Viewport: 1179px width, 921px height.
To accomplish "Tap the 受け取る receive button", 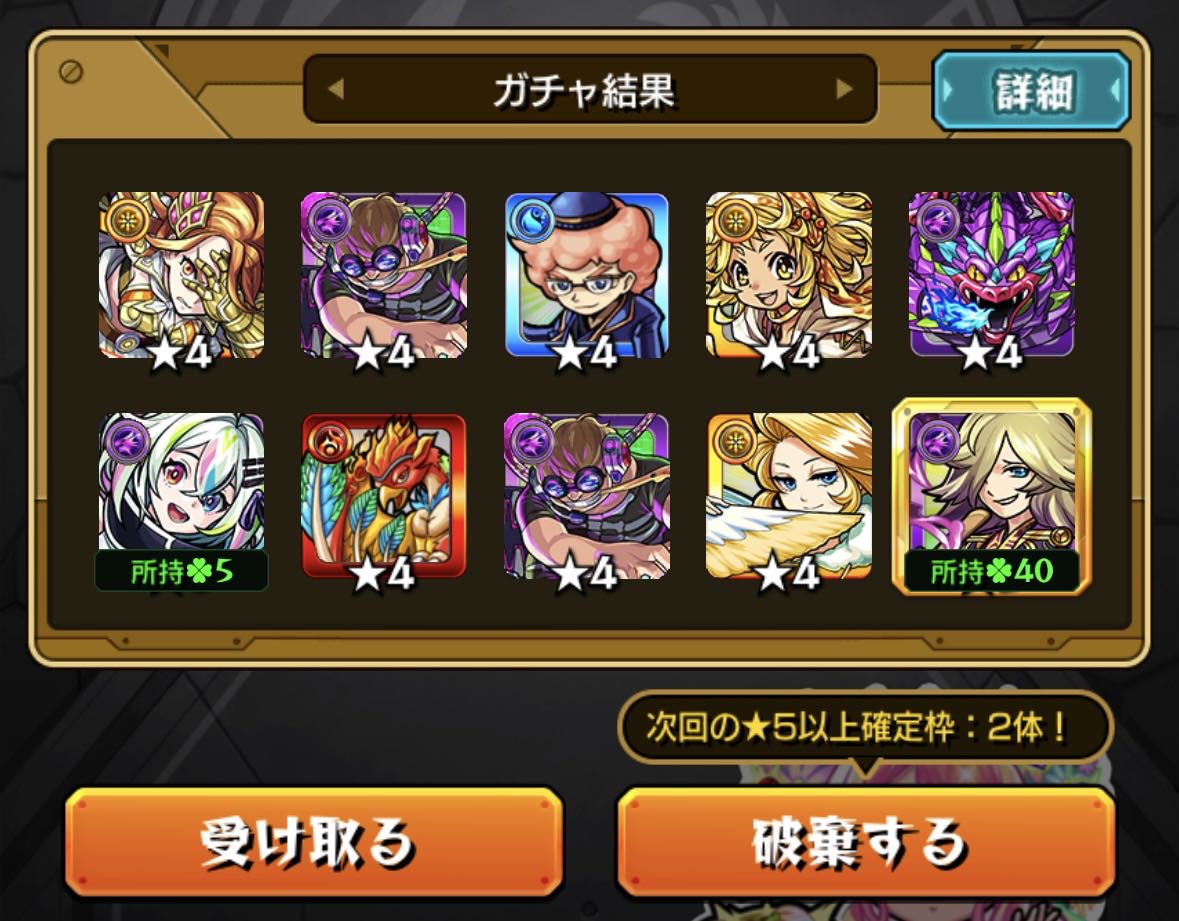I will [314, 841].
